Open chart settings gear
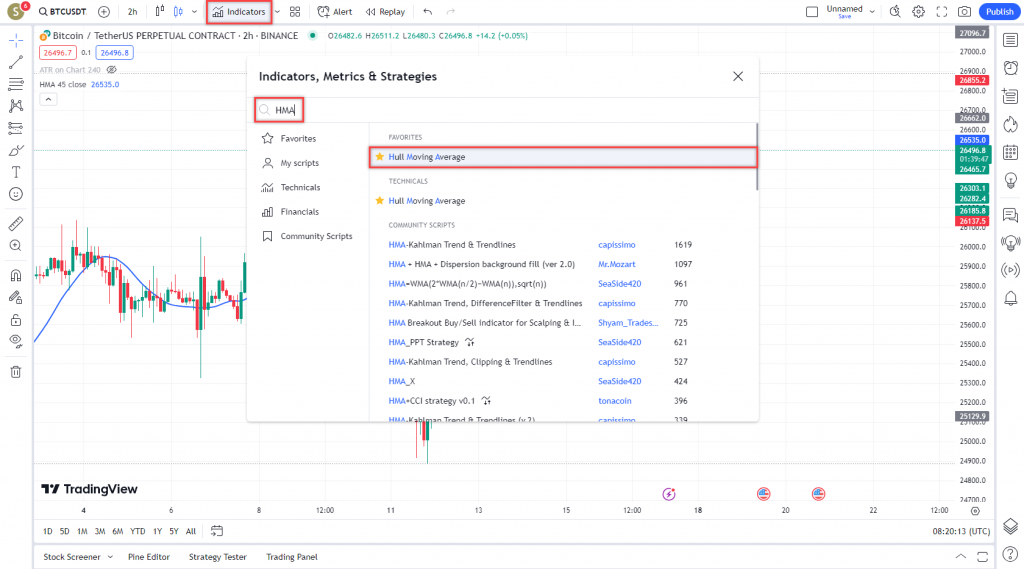This screenshot has width=1024, height=569. tap(919, 12)
